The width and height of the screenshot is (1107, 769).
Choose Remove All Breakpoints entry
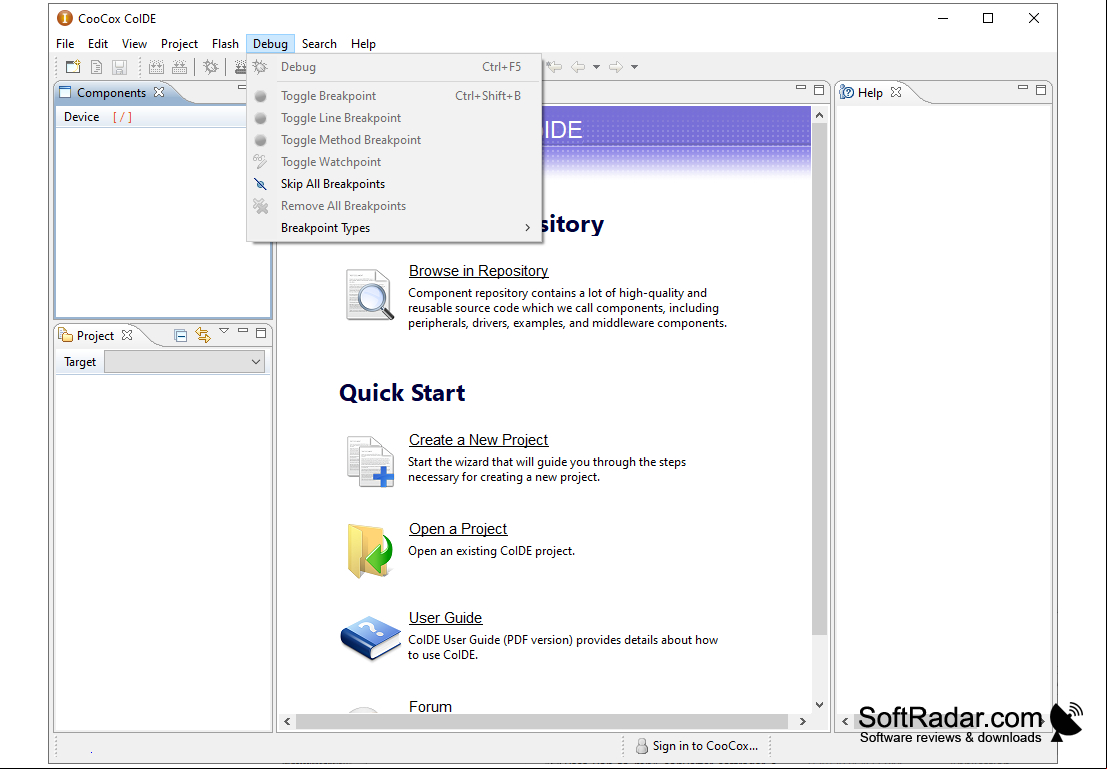[x=394, y=205]
